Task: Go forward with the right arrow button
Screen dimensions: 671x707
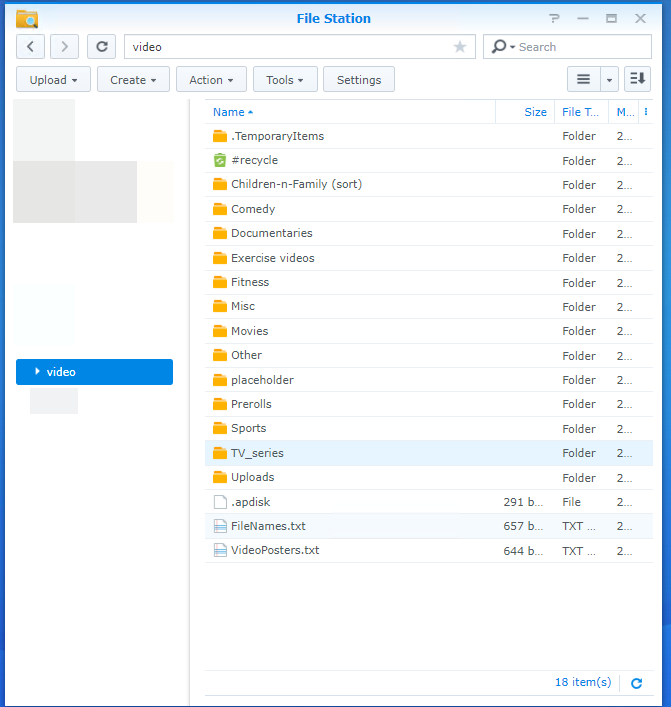Action: click(x=64, y=46)
